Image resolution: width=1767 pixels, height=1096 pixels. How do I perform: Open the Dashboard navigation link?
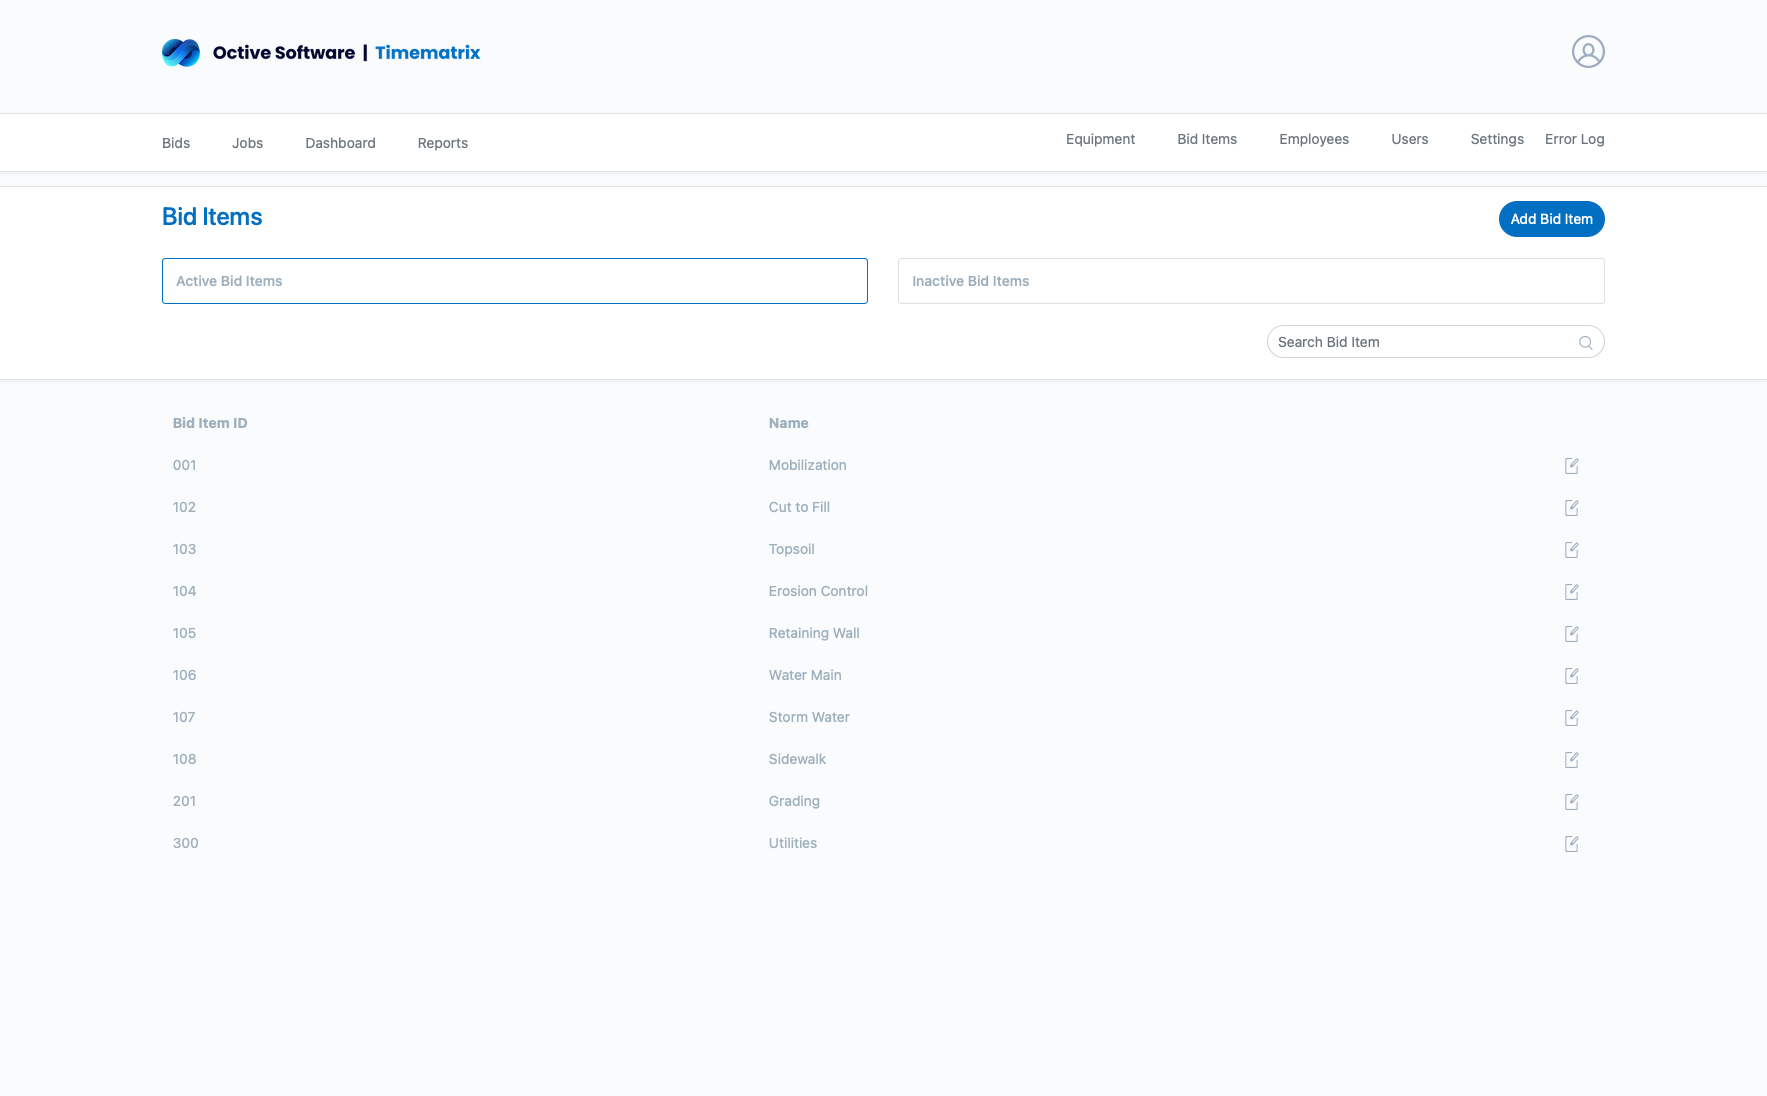point(340,144)
